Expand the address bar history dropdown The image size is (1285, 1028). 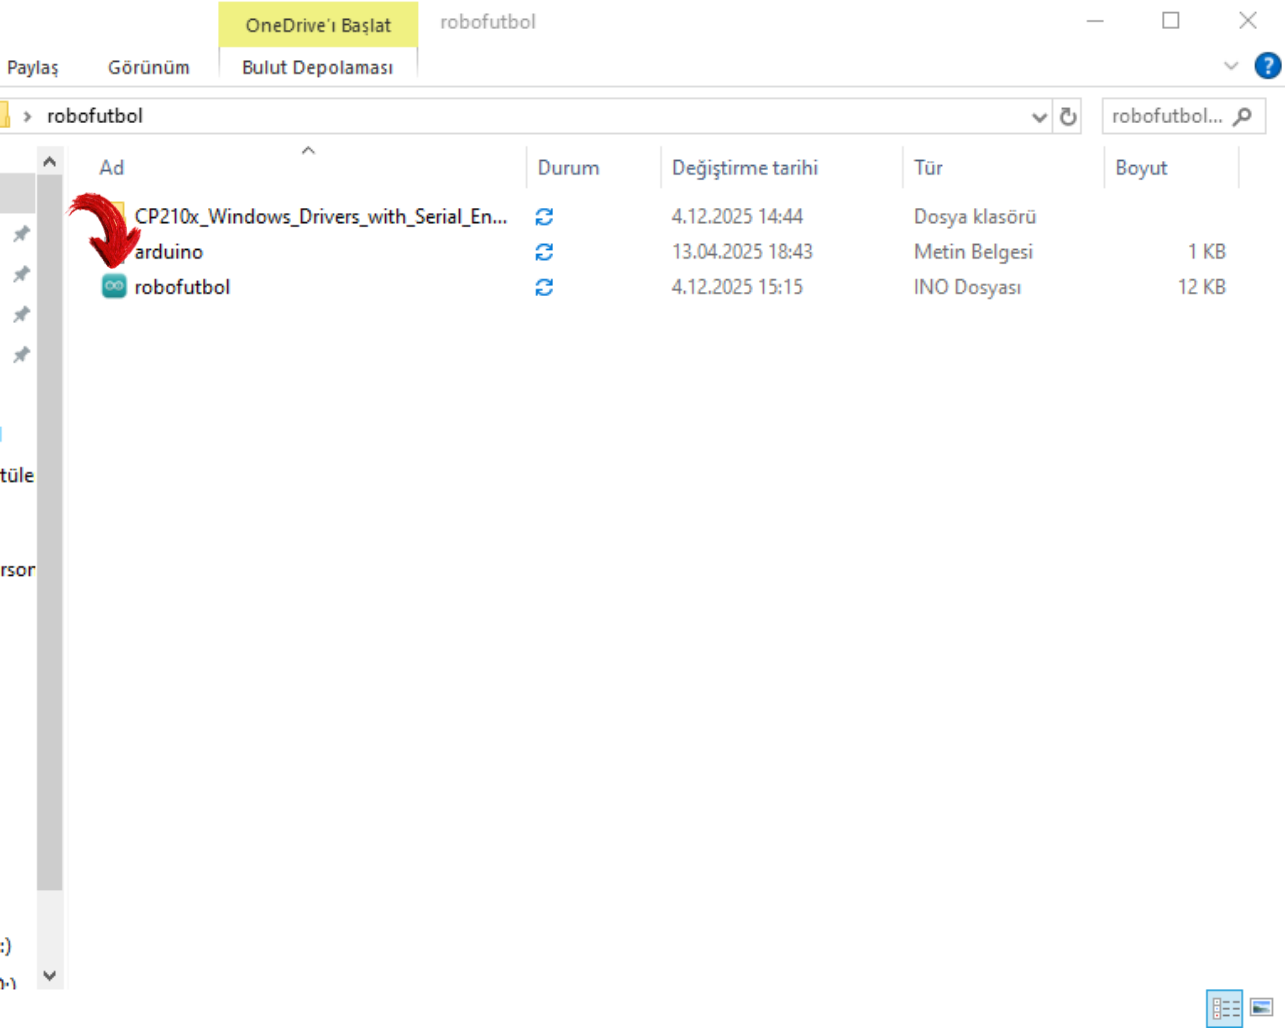pyautogui.click(x=1039, y=117)
